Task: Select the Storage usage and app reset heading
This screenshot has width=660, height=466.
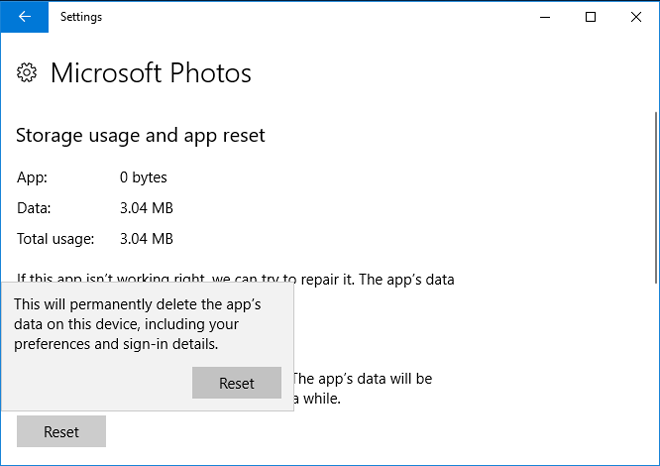Action: (x=141, y=135)
